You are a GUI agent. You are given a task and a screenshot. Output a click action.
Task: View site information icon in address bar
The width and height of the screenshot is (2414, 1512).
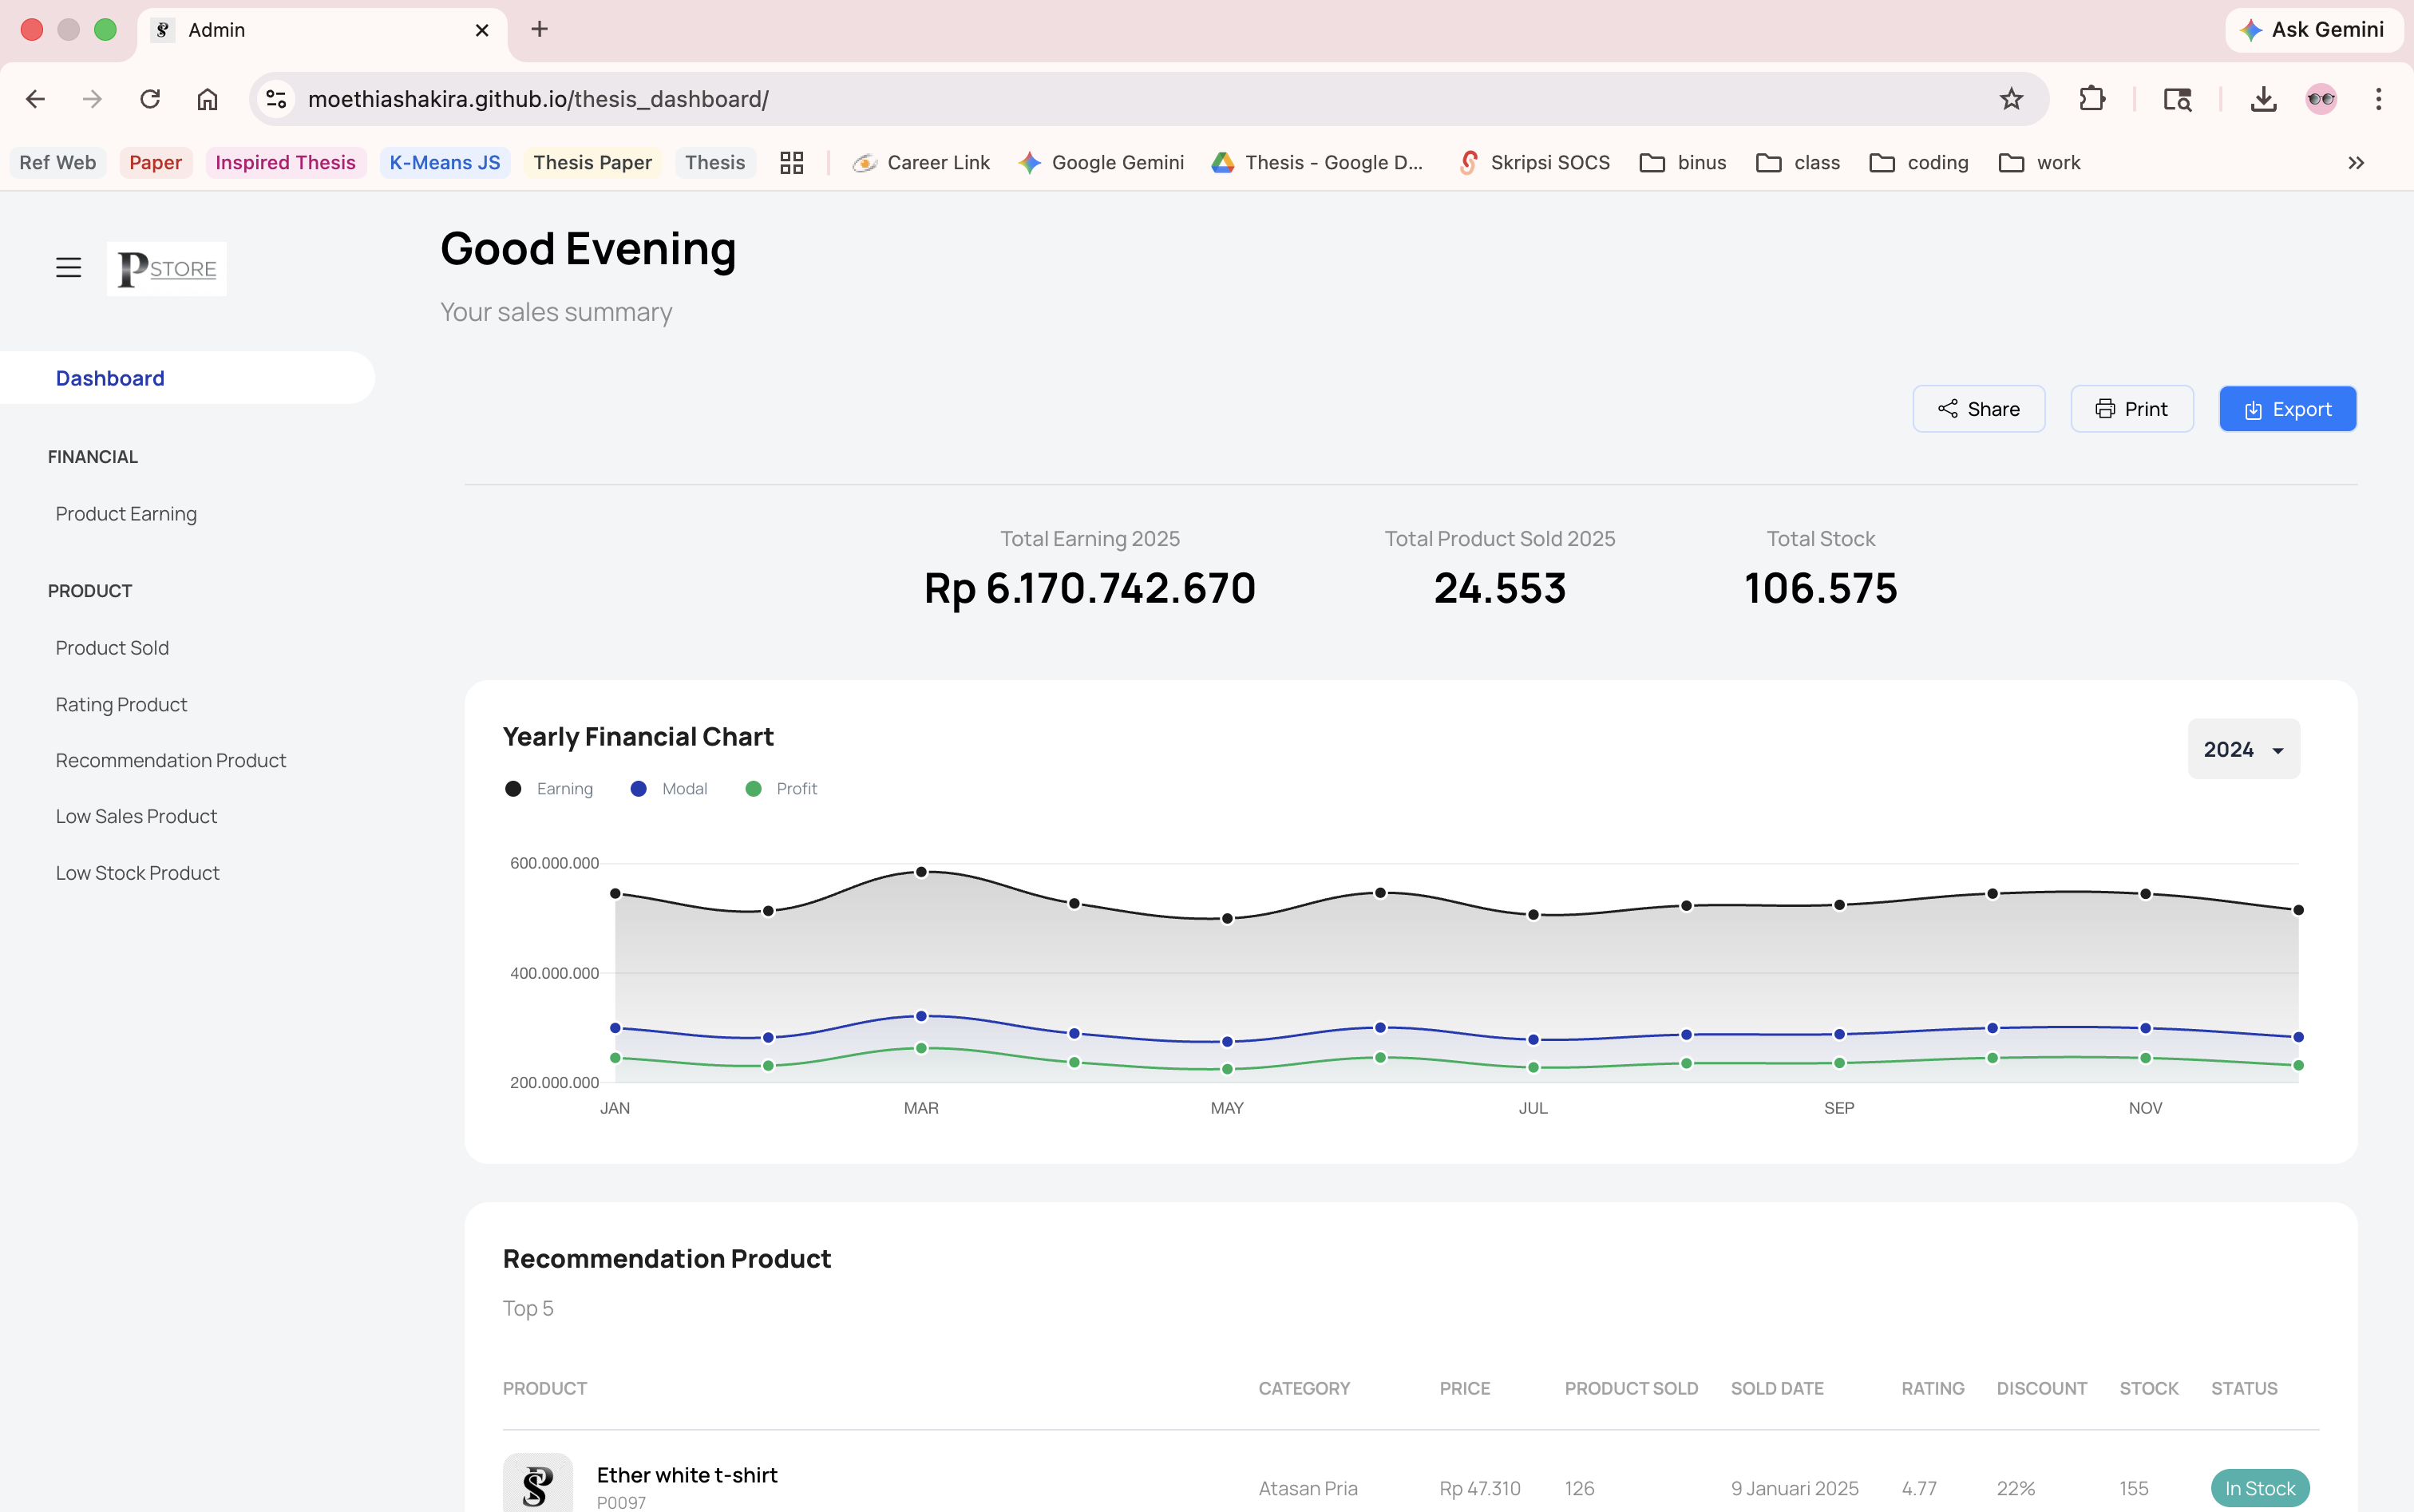276,99
